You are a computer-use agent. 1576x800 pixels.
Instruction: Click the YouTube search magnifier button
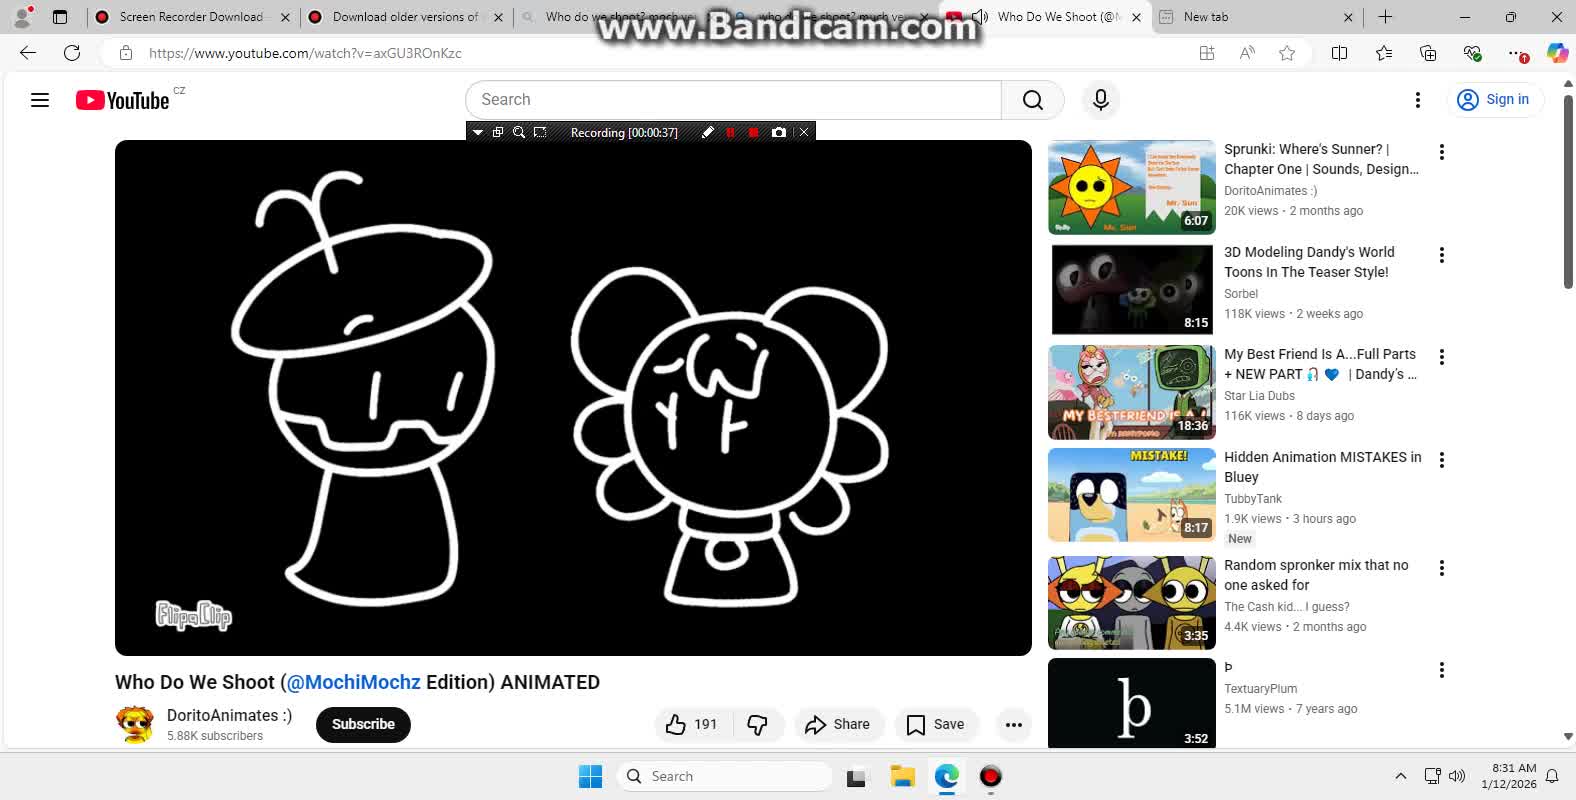1032,100
